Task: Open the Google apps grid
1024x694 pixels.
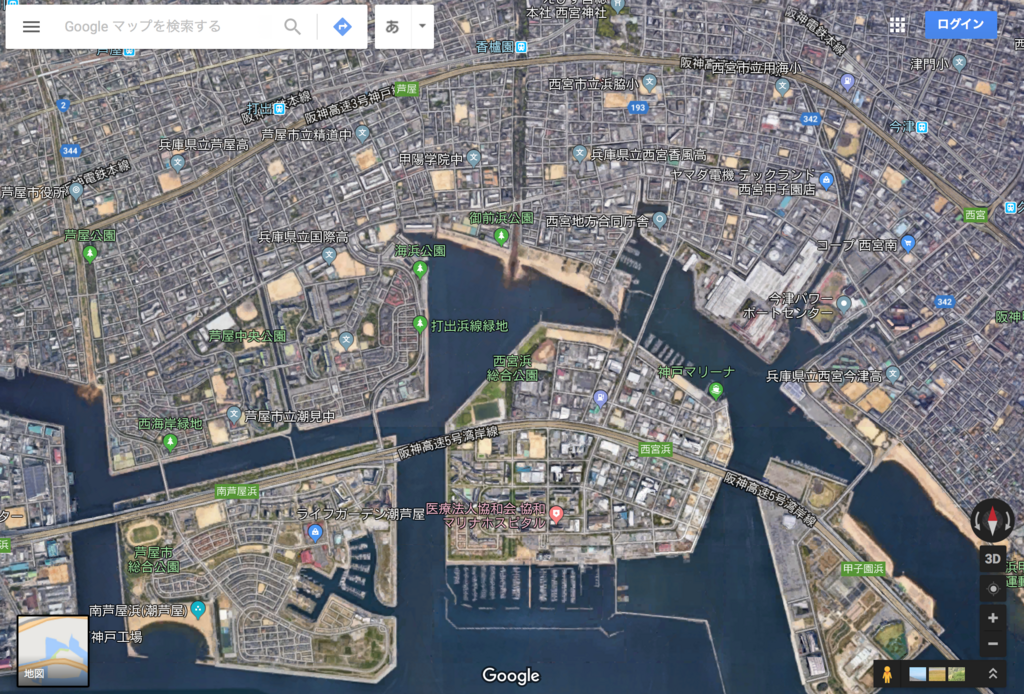Action: pyautogui.click(x=897, y=25)
